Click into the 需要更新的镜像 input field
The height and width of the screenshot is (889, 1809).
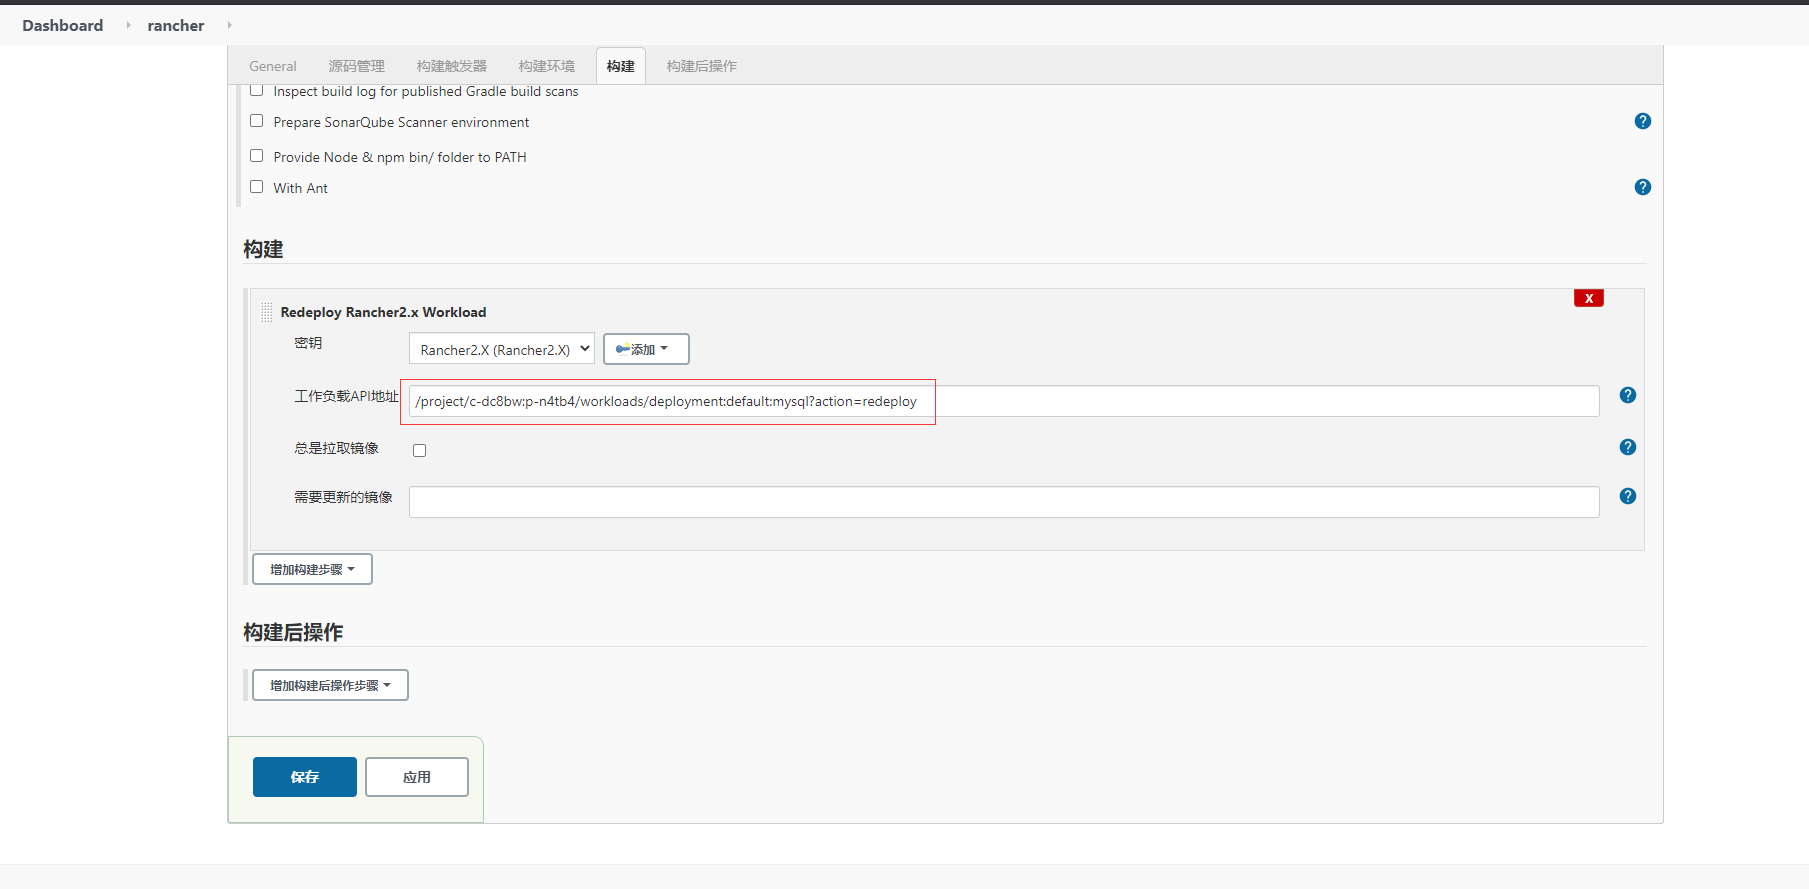[x=1004, y=502]
